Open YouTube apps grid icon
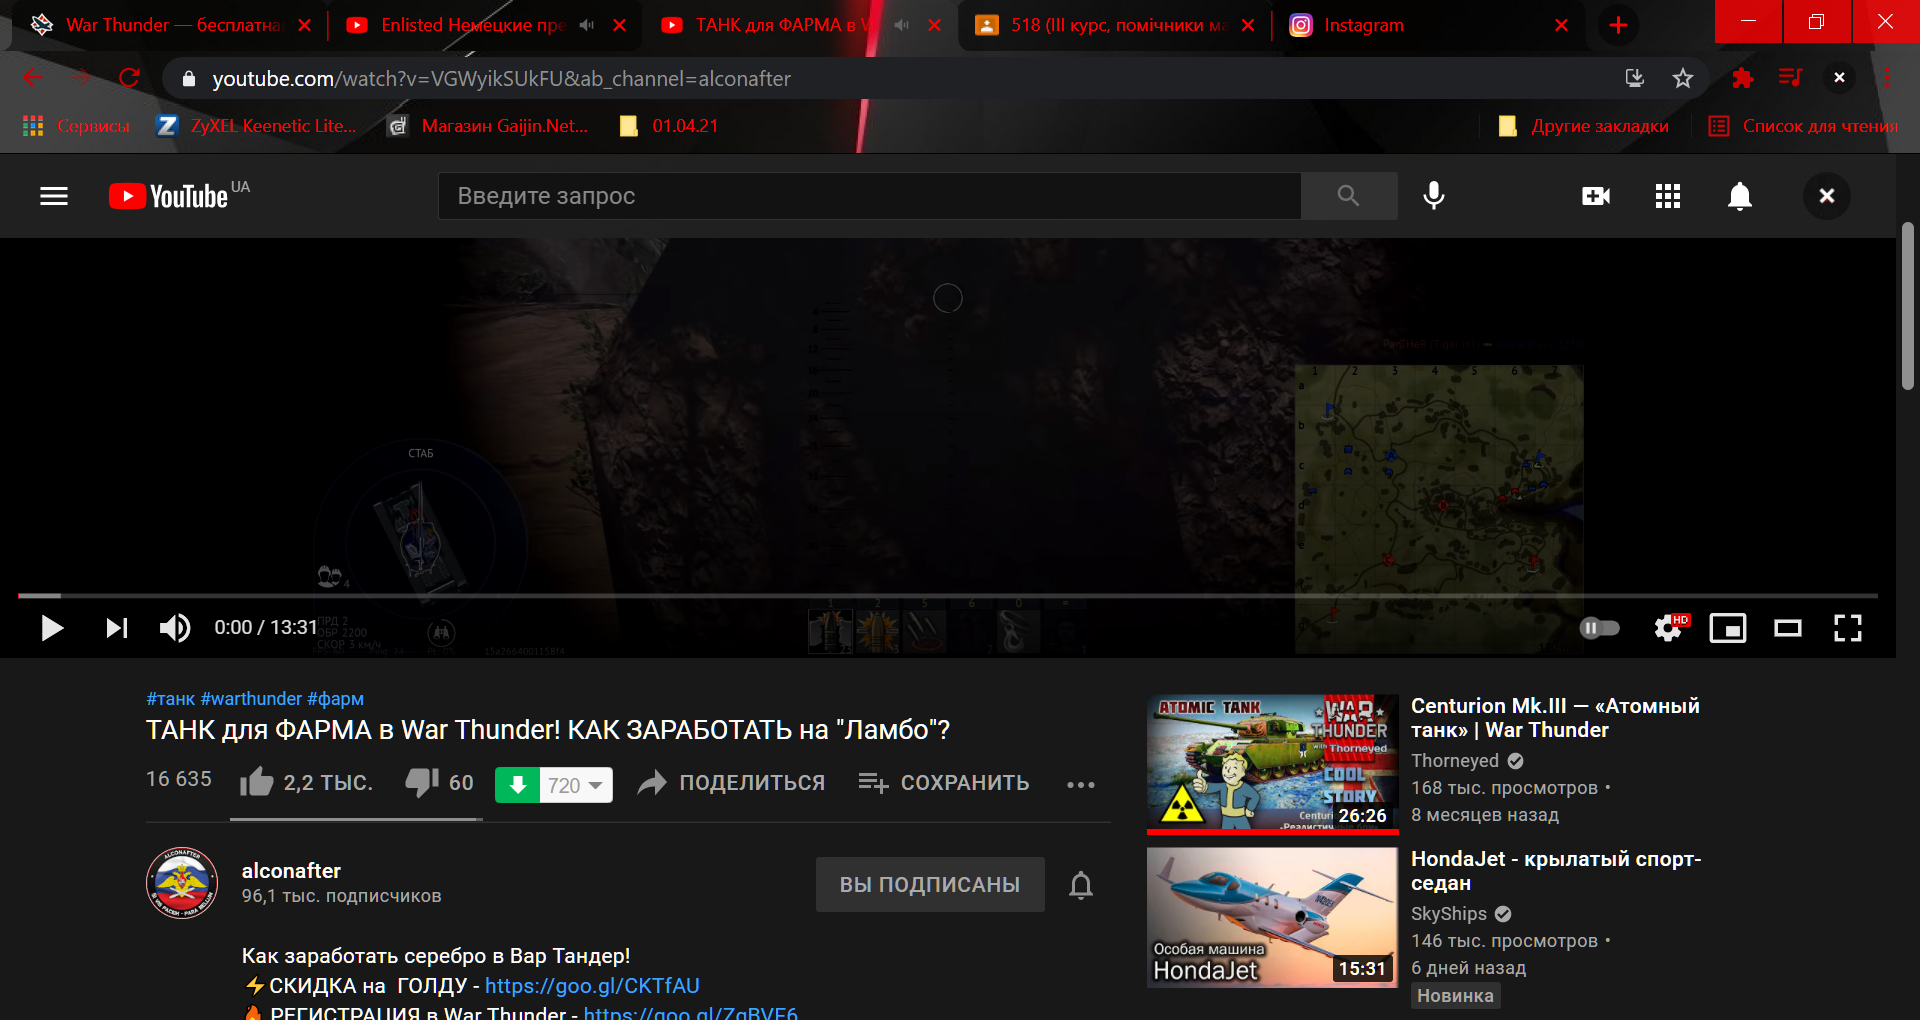The height and width of the screenshot is (1020, 1920). (x=1668, y=196)
